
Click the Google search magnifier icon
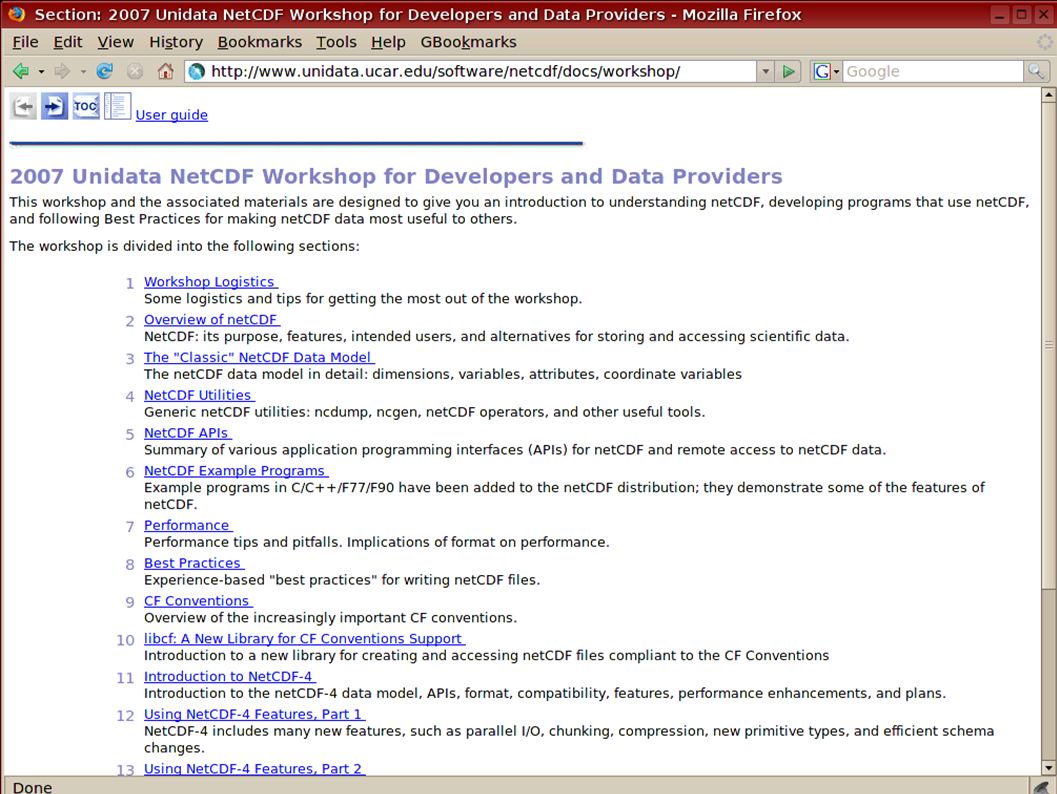coord(1035,71)
